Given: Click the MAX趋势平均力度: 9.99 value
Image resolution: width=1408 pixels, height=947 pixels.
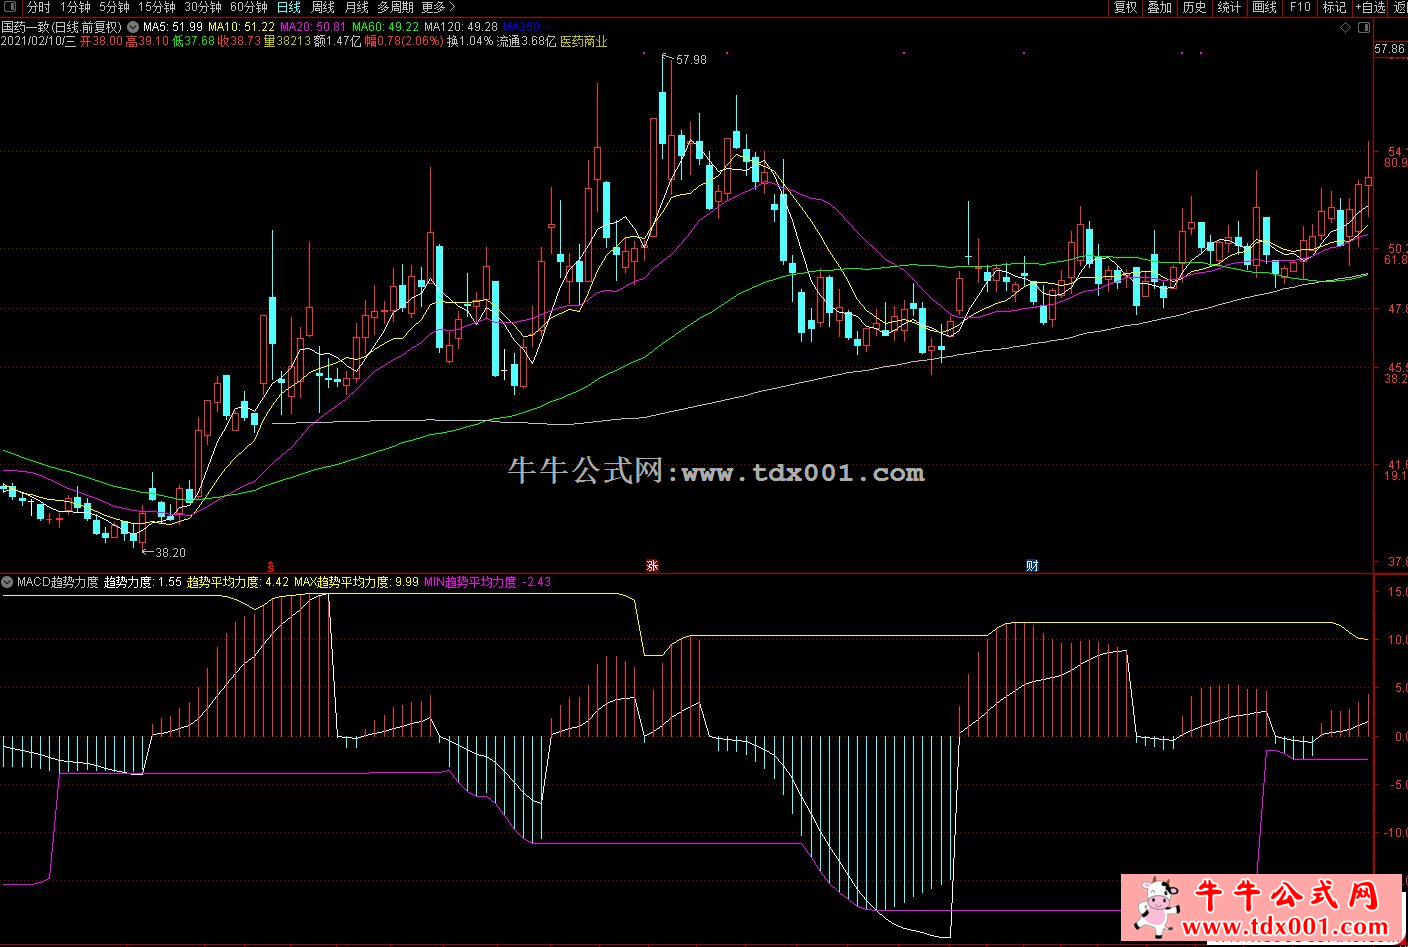Looking at the screenshot, I should pyautogui.click(x=356, y=582).
